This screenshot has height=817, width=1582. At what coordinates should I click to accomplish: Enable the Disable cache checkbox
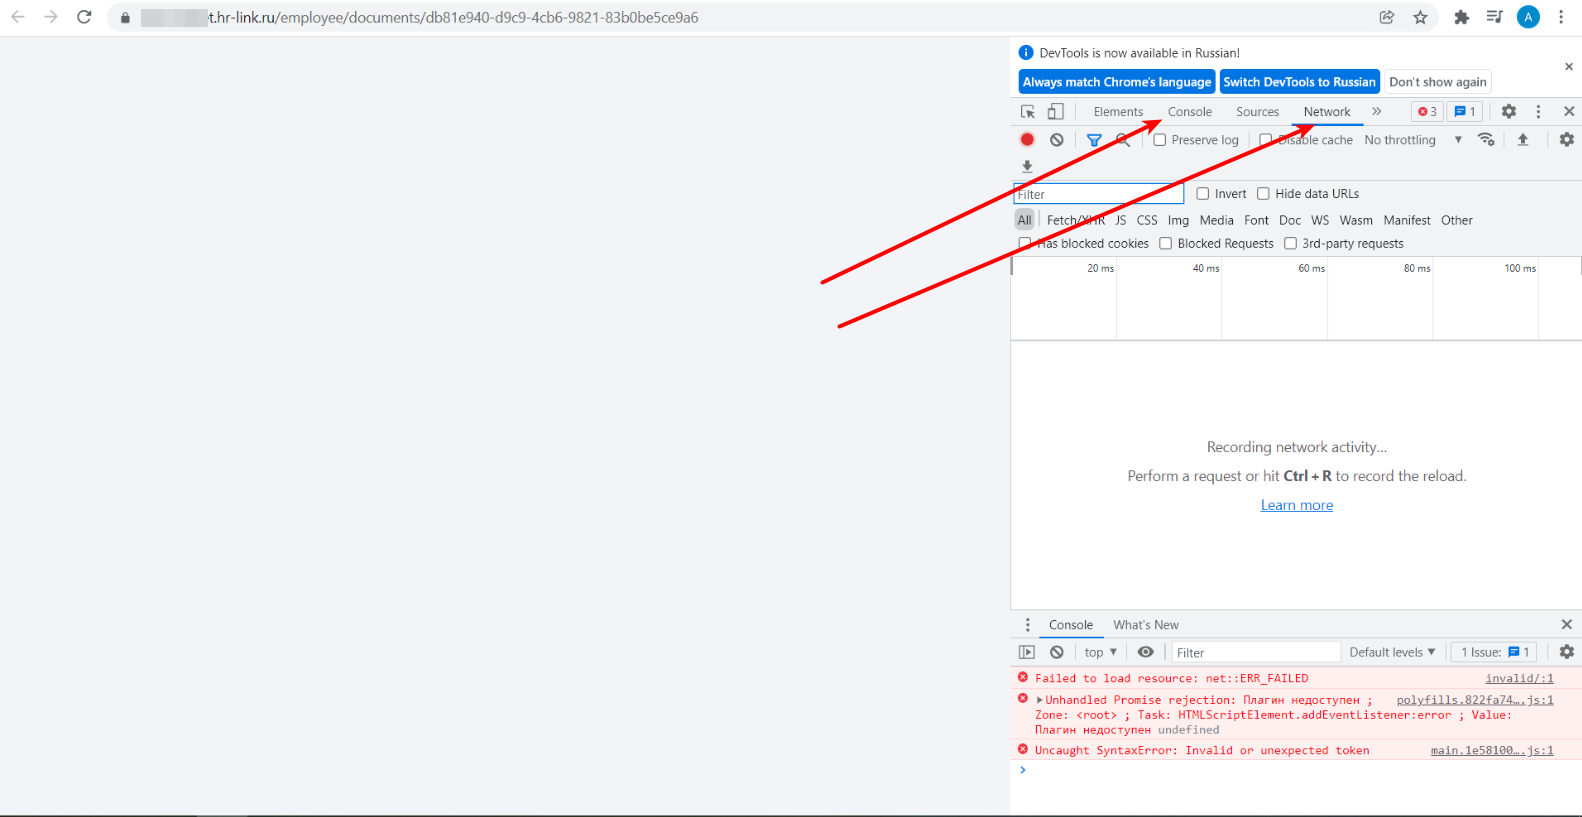[1265, 140]
